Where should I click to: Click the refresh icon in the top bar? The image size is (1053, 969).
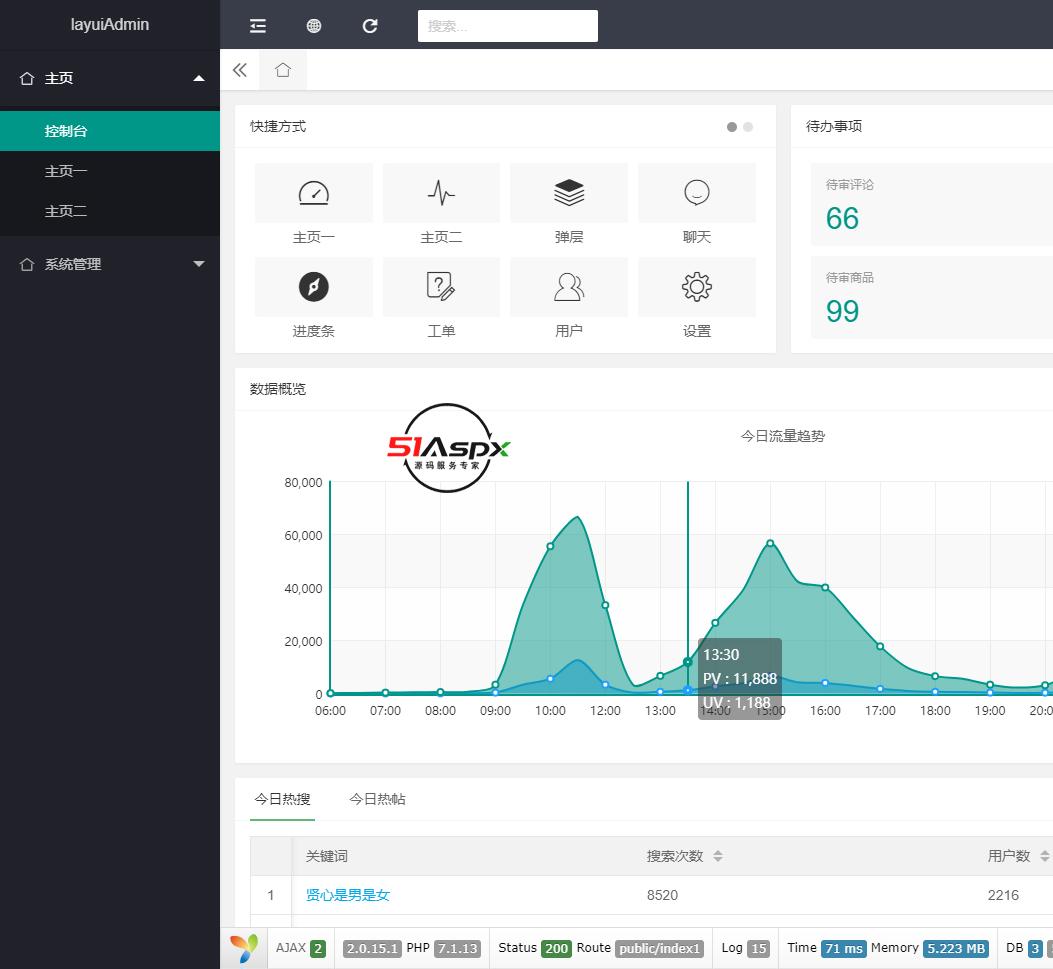pyautogui.click(x=369, y=26)
